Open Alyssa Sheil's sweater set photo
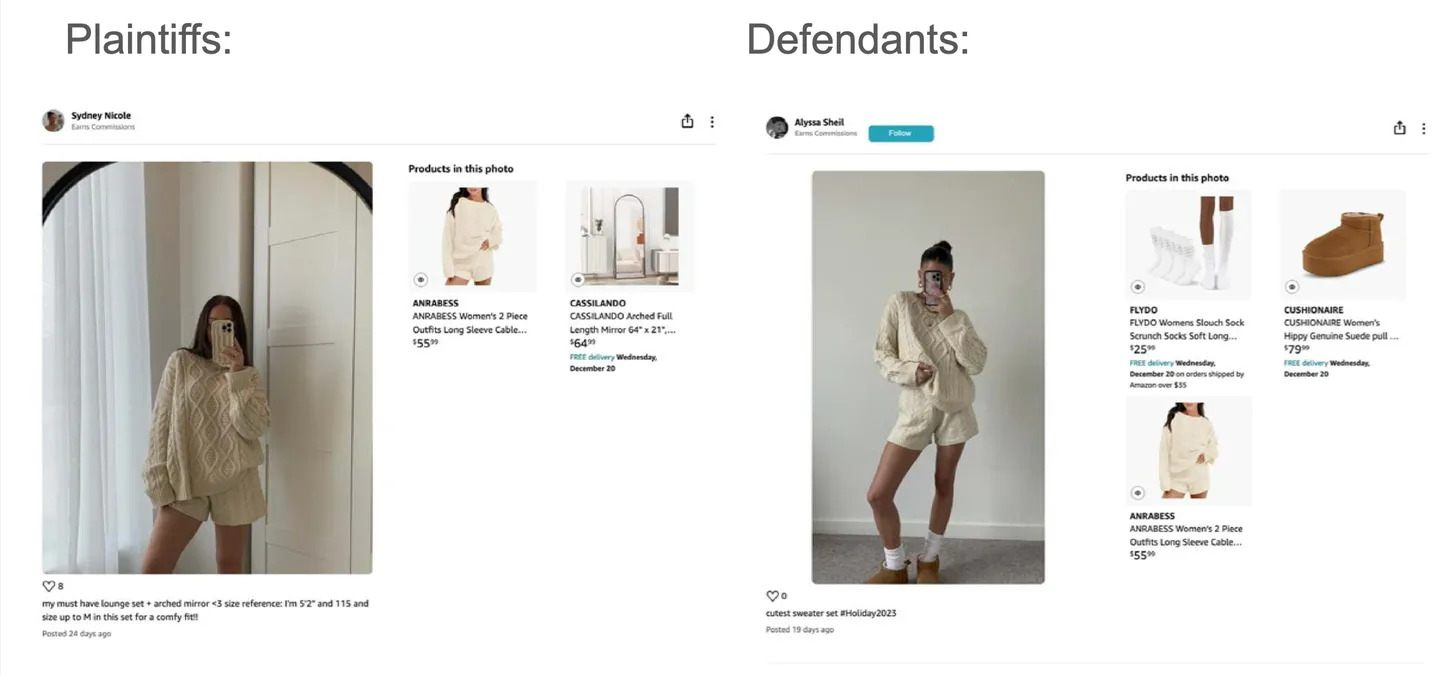Viewport: 1440px width, 675px height. [928, 377]
